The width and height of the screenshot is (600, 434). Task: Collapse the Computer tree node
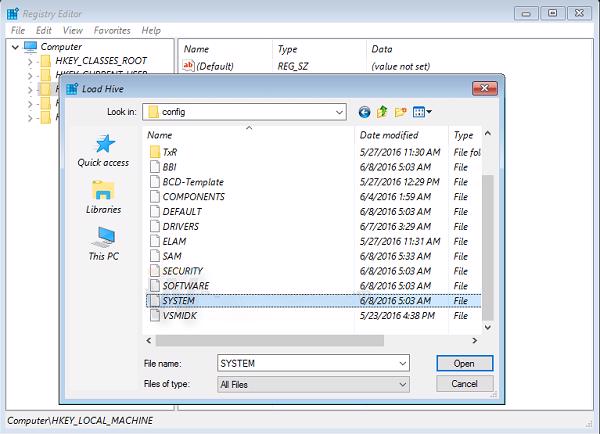(15, 47)
